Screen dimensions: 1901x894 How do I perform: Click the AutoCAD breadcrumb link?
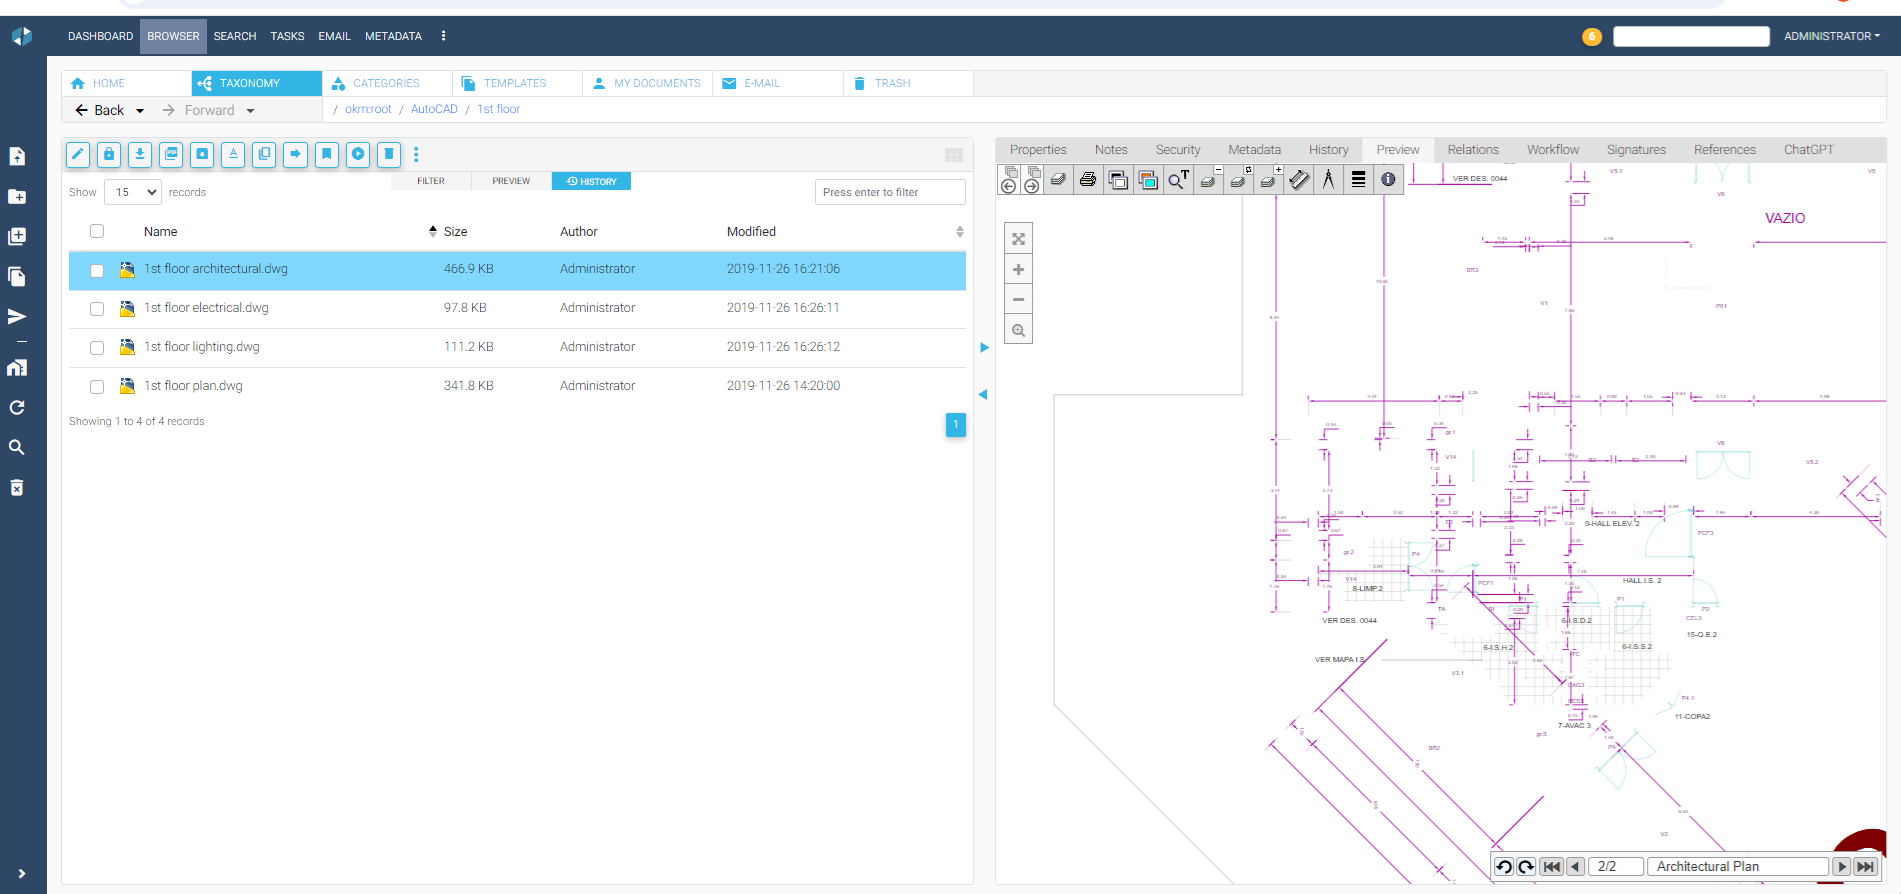click(434, 109)
